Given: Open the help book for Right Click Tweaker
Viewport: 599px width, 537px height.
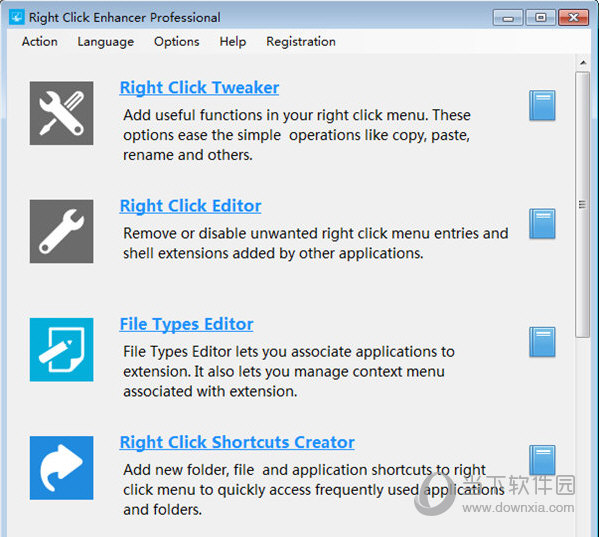Looking at the screenshot, I should [542, 105].
